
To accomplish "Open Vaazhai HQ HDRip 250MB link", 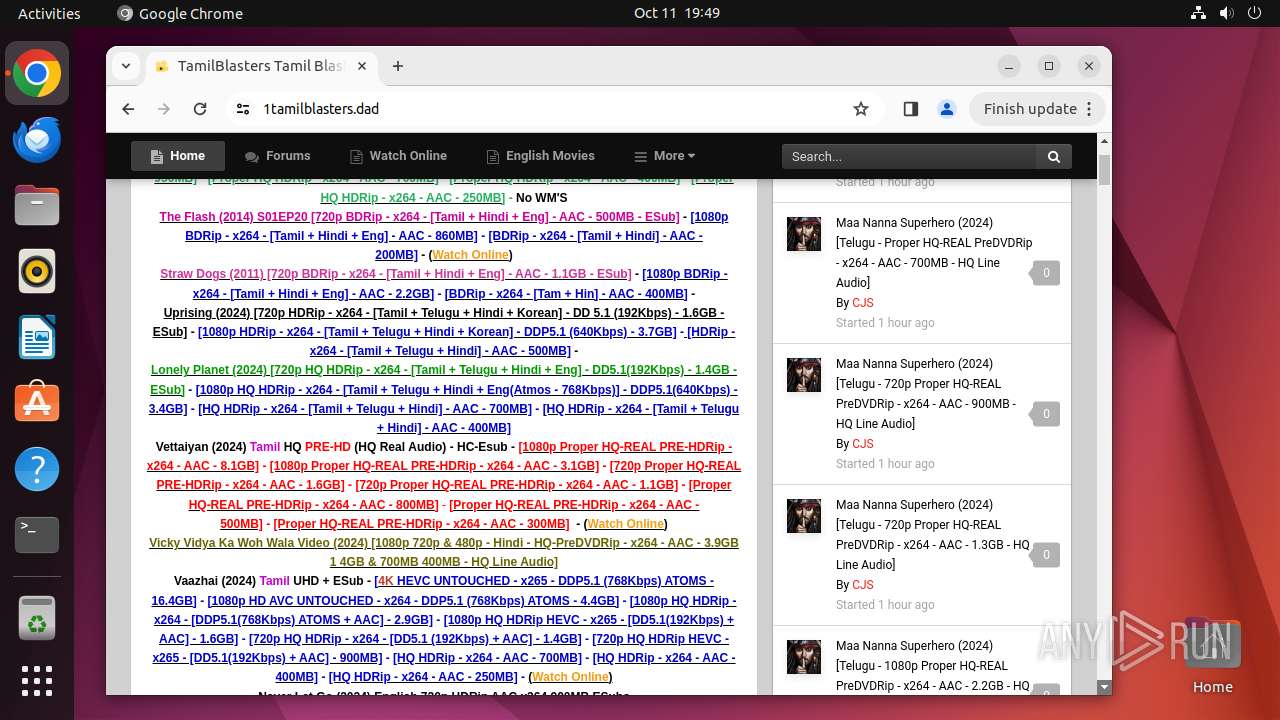I will pos(423,677).
